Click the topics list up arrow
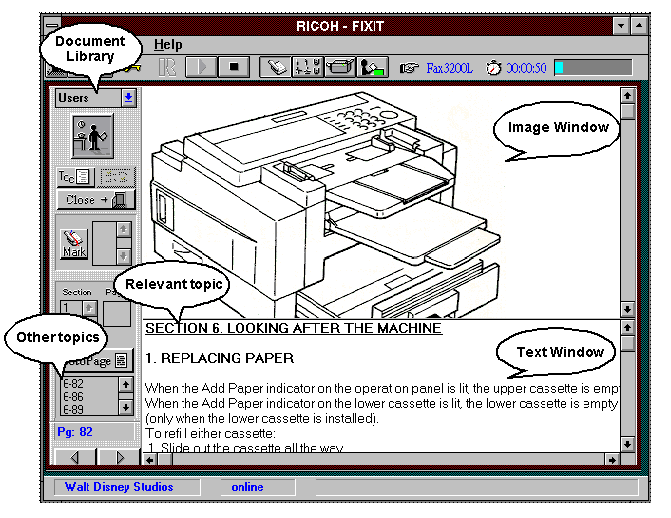The width and height of the screenshot is (671, 518). click(x=126, y=384)
